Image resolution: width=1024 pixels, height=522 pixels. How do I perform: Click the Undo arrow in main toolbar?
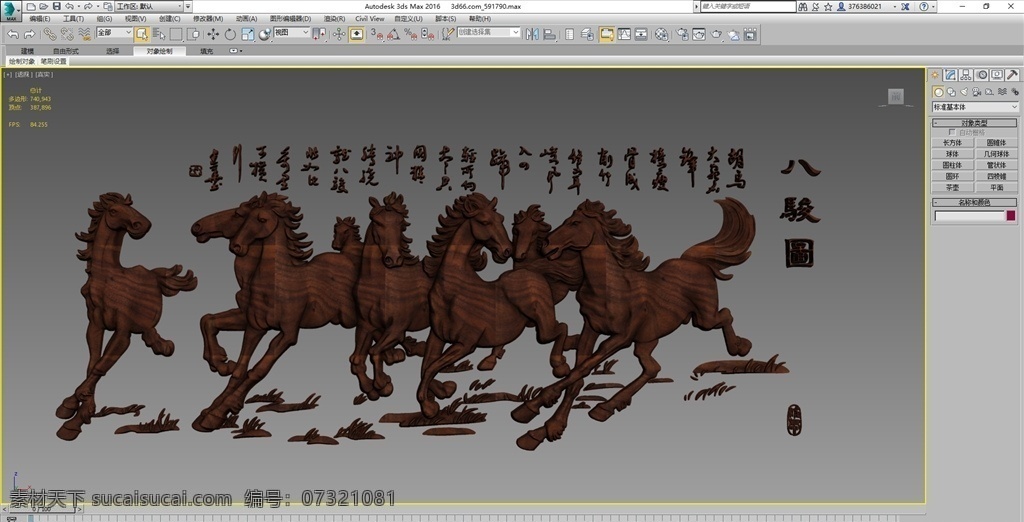pyautogui.click(x=13, y=34)
